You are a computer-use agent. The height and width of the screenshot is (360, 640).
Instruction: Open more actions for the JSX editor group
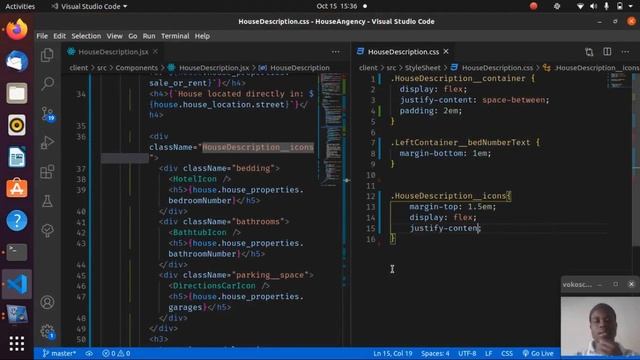336,52
